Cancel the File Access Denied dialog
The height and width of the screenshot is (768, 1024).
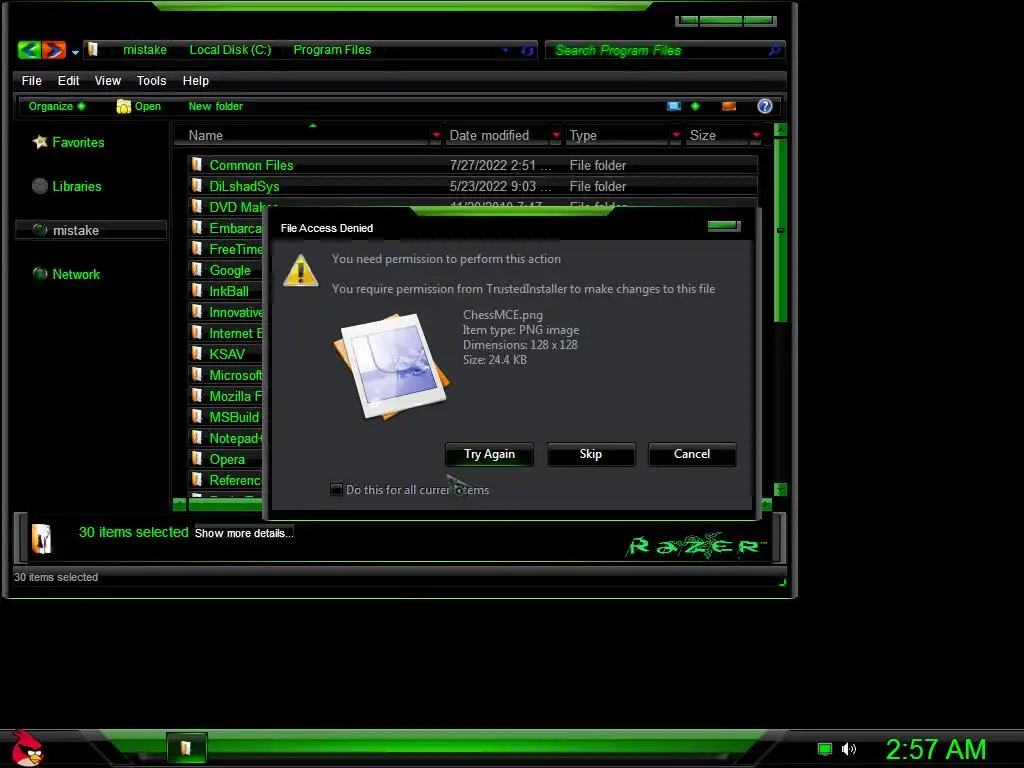[692, 455]
